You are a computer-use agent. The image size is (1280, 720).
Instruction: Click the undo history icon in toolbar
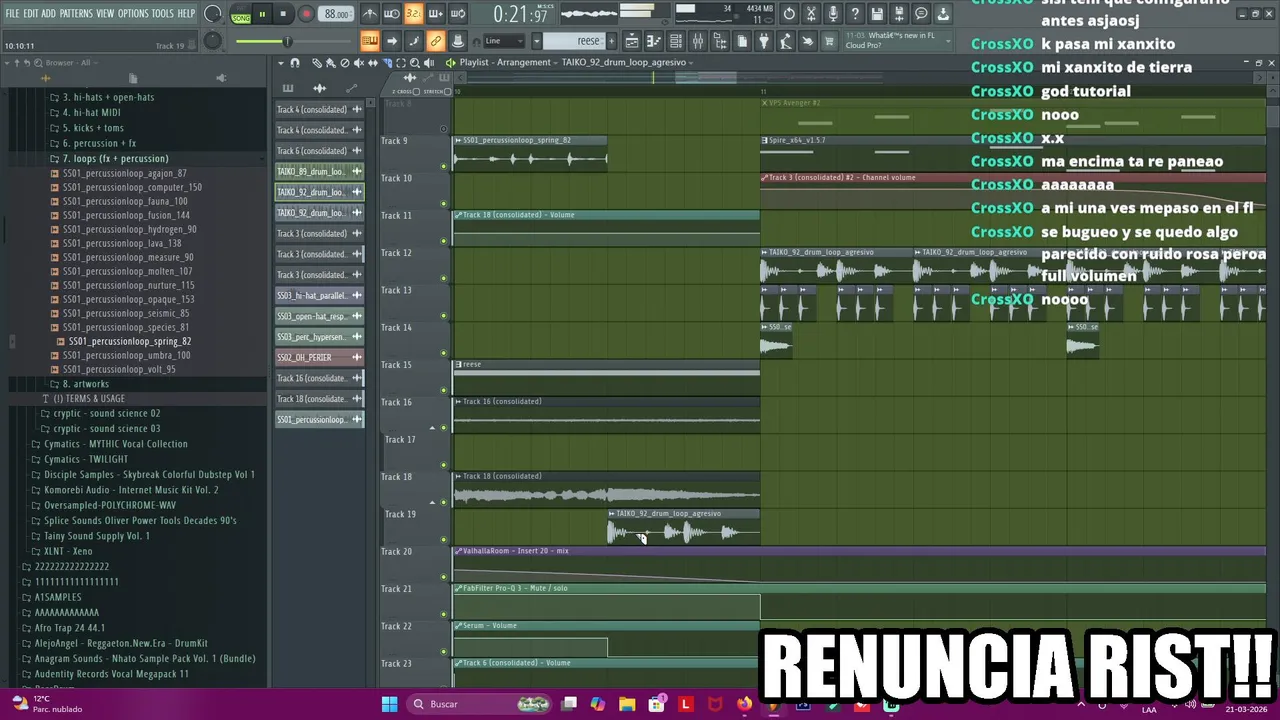(790, 14)
